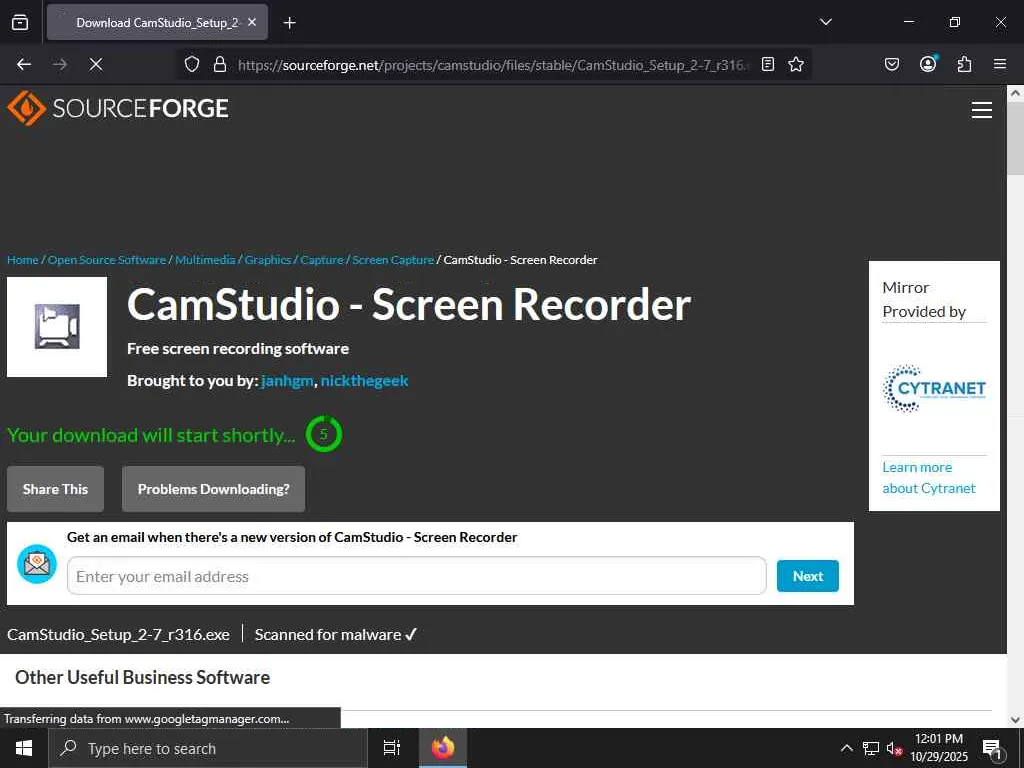Click the taskbar clock and date
Screen dimensions: 1024x768
point(939,748)
